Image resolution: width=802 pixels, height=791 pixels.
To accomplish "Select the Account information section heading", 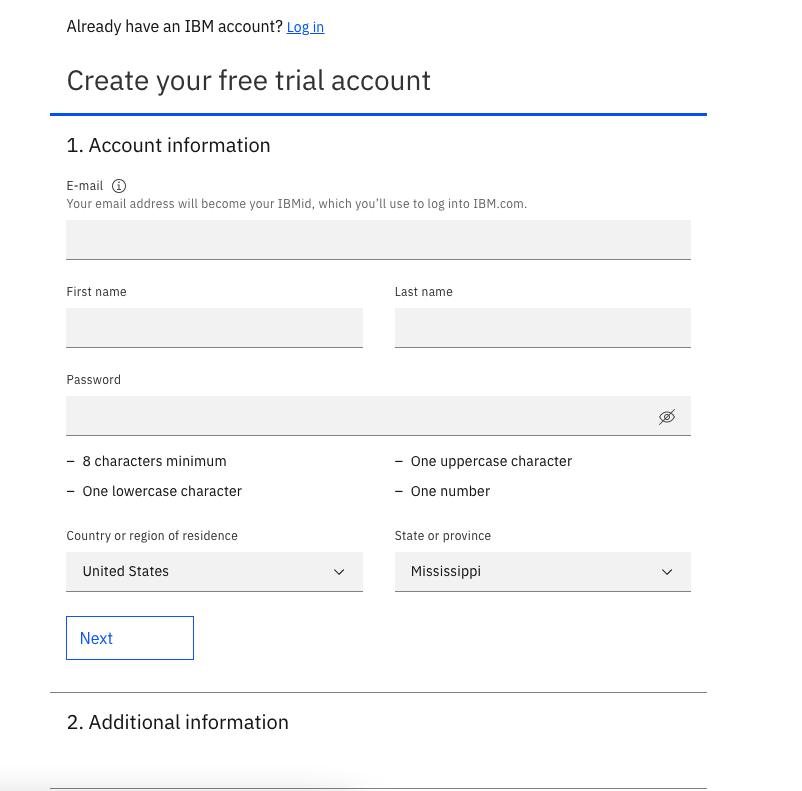I will (x=168, y=145).
